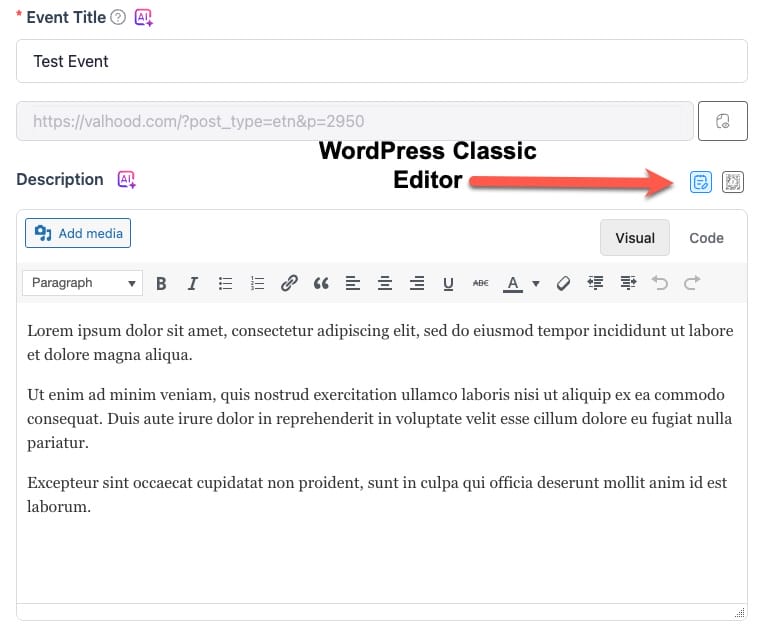The image size is (768, 638).
Task: Toggle bold formatting in editor toolbar
Action: 161,283
